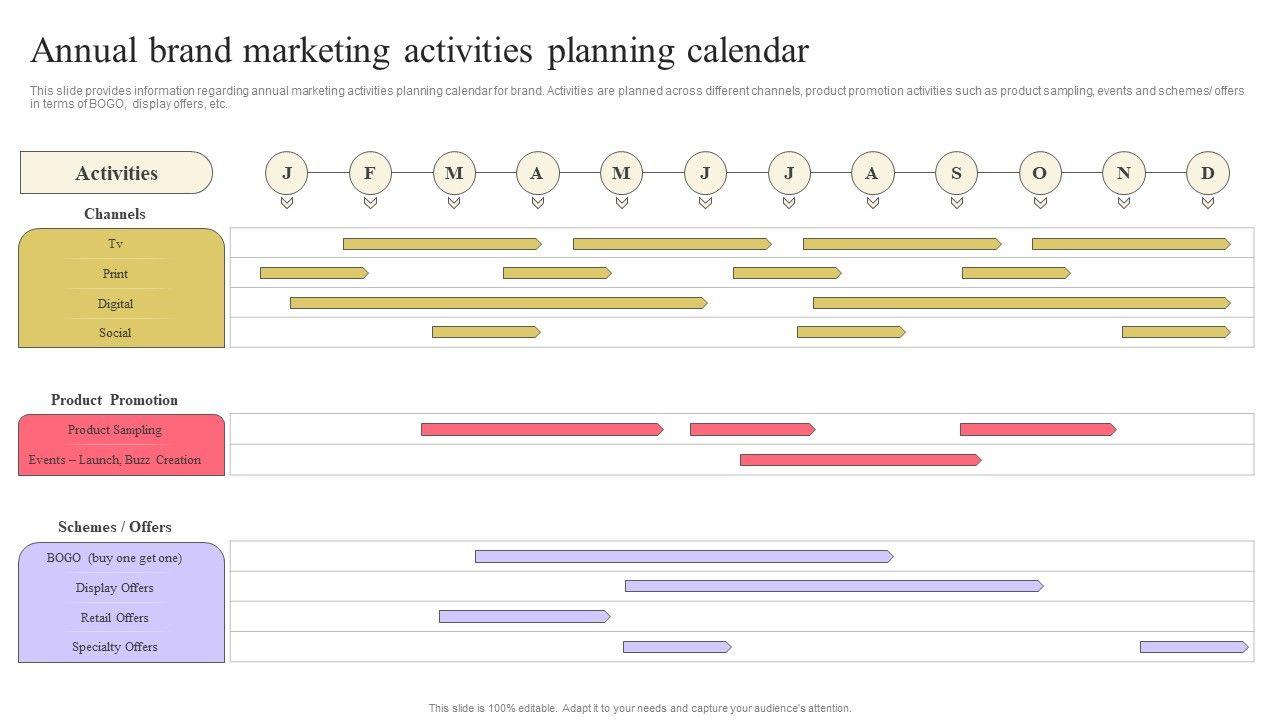Viewport: 1280px width, 720px height.
Task: Click the chevron below January
Action: [x=287, y=203]
